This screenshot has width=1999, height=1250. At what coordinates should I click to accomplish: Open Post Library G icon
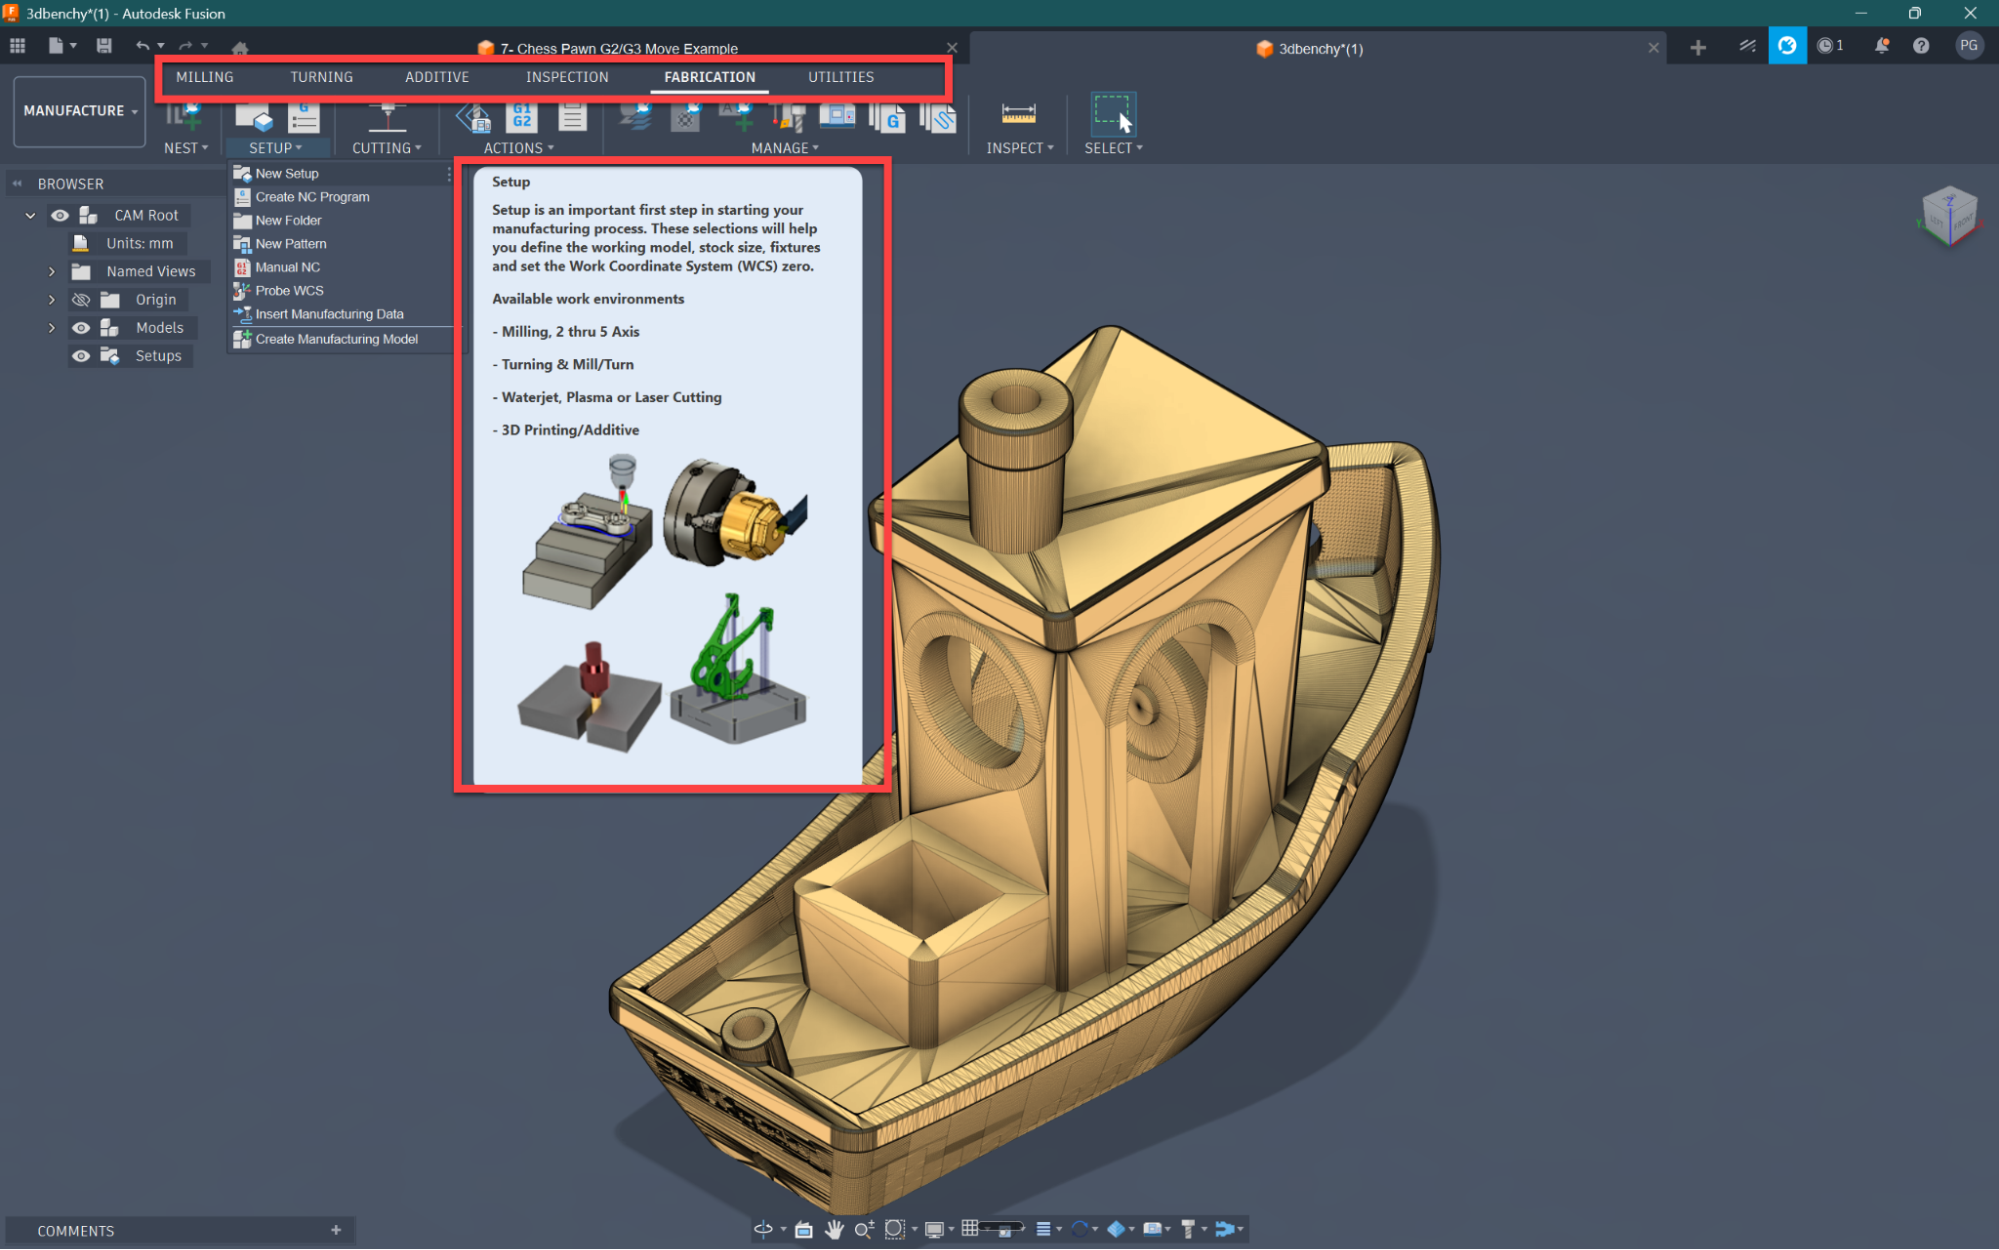[x=887, y=117]
